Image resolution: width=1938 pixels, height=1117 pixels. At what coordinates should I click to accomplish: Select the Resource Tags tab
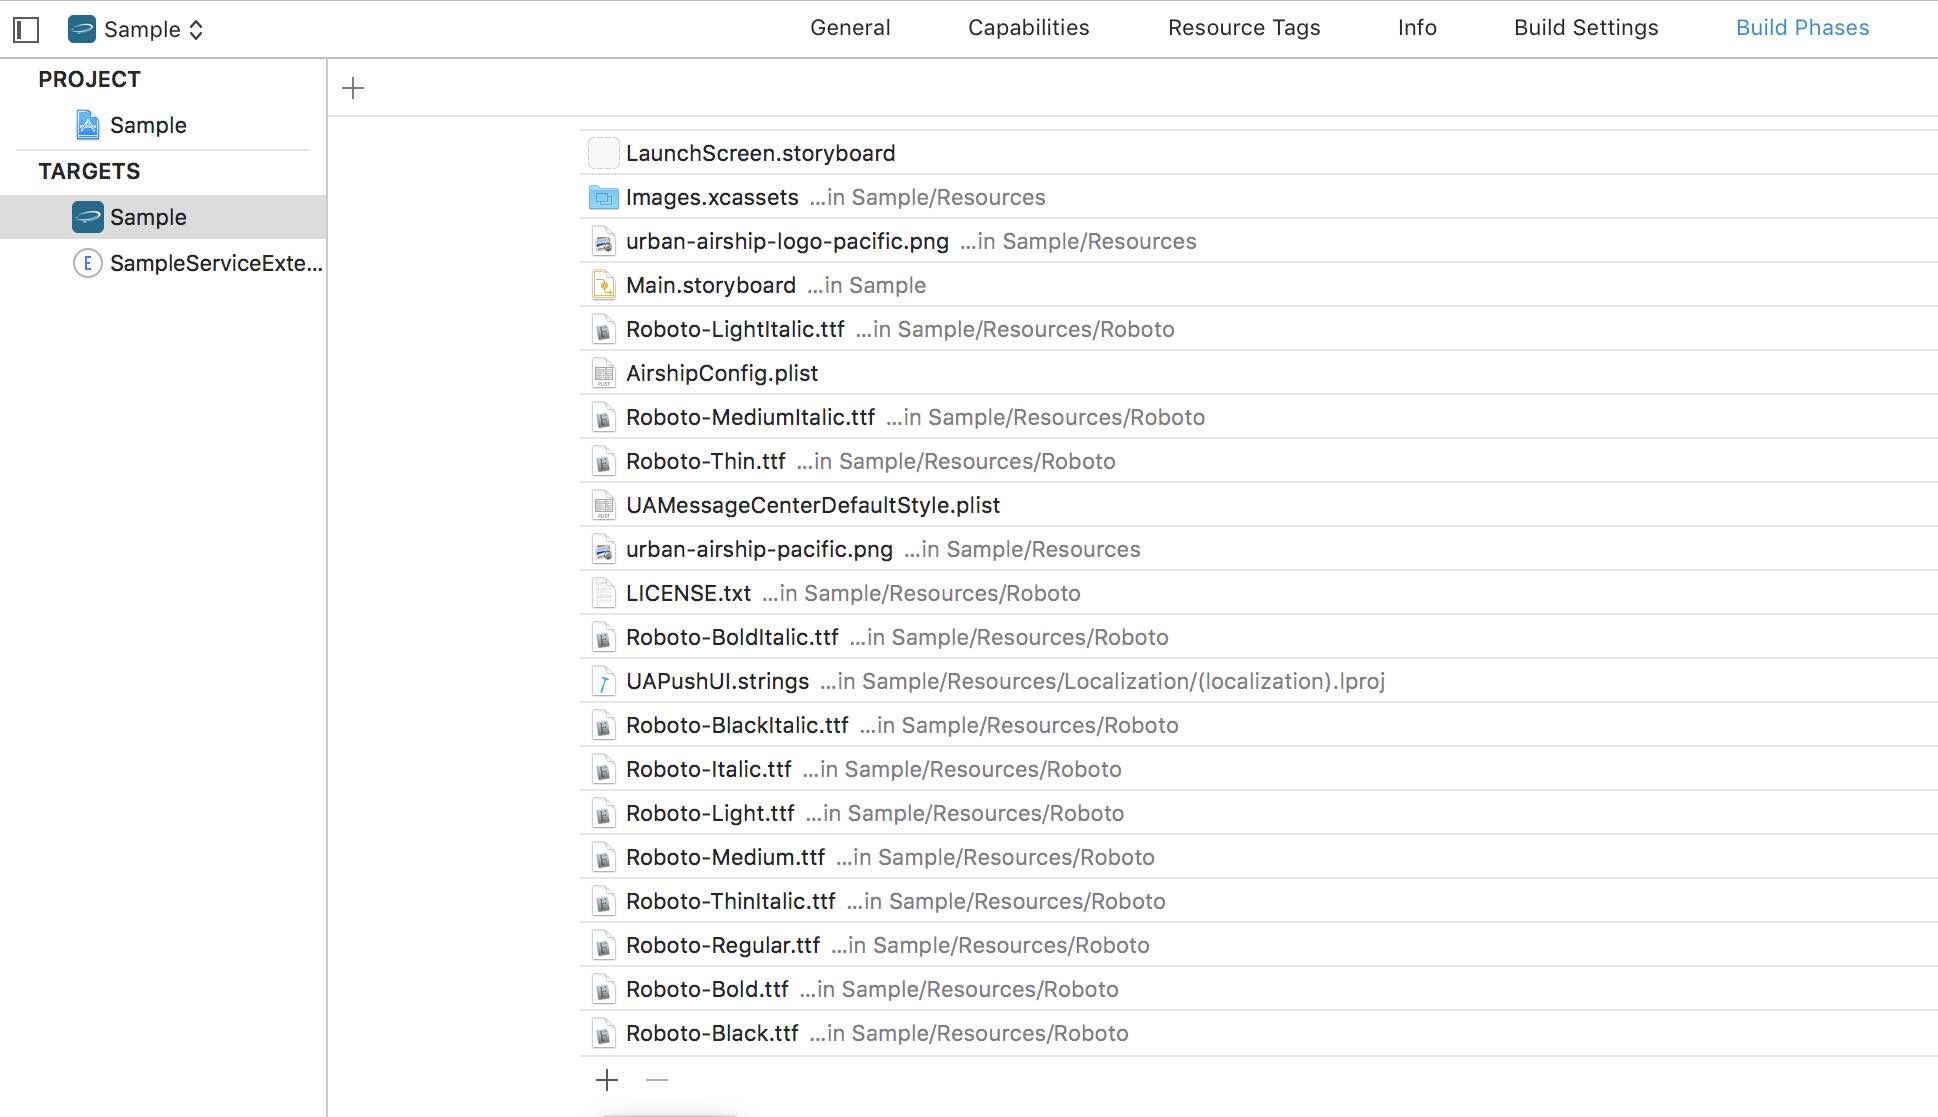[x=1243, y=28]
